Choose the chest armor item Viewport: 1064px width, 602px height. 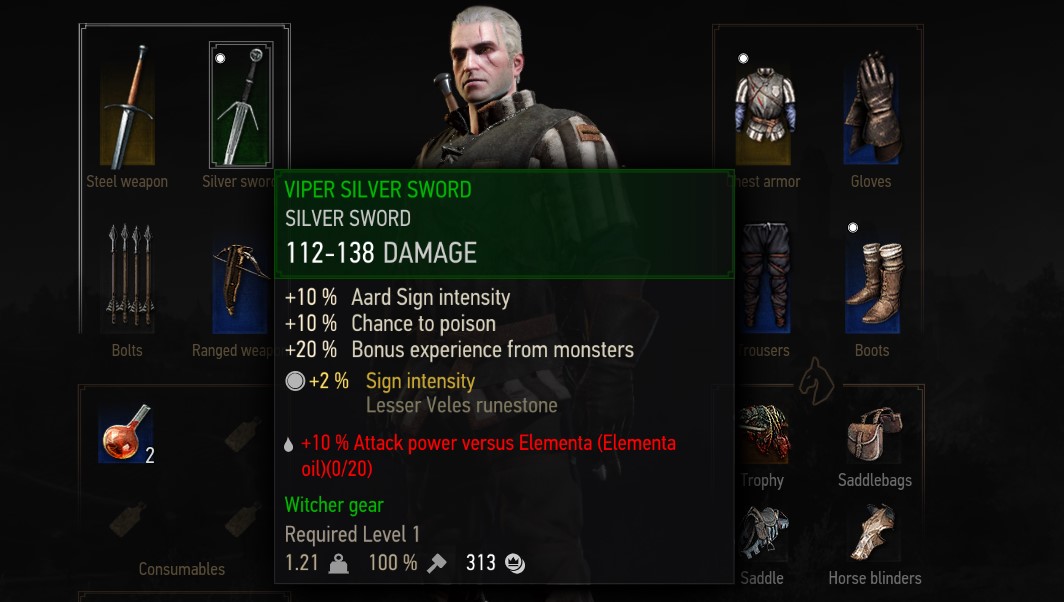(764, 109)
